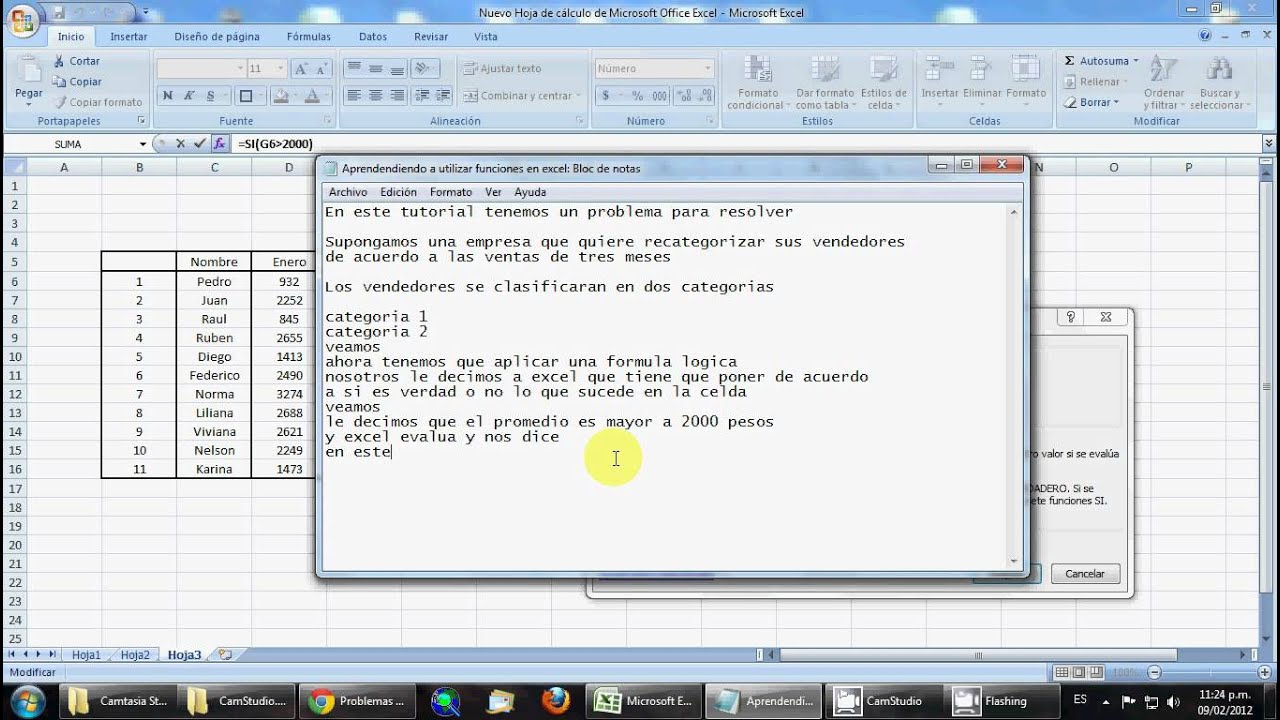Click the Excel help question mark
The width and height of the screenshot is (1280, 720).
click(1206, 36)
